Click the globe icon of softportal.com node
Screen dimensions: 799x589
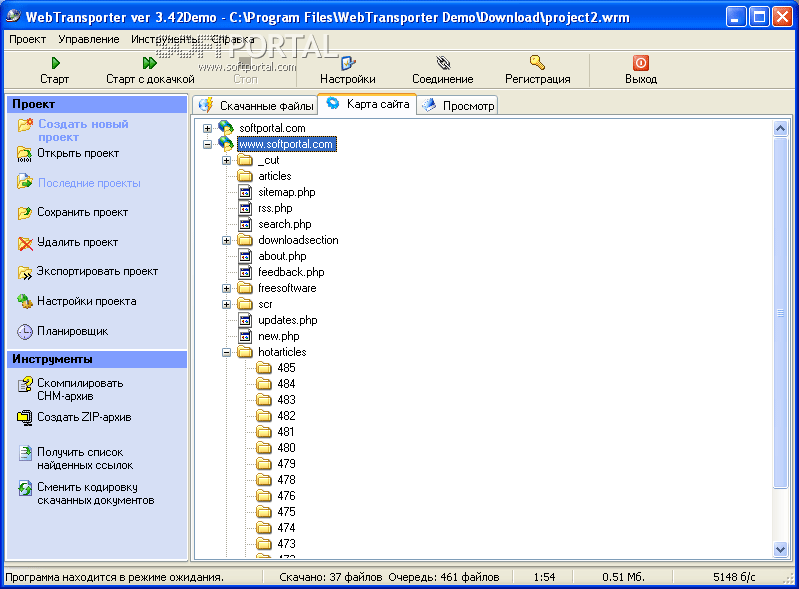point(226,127)
